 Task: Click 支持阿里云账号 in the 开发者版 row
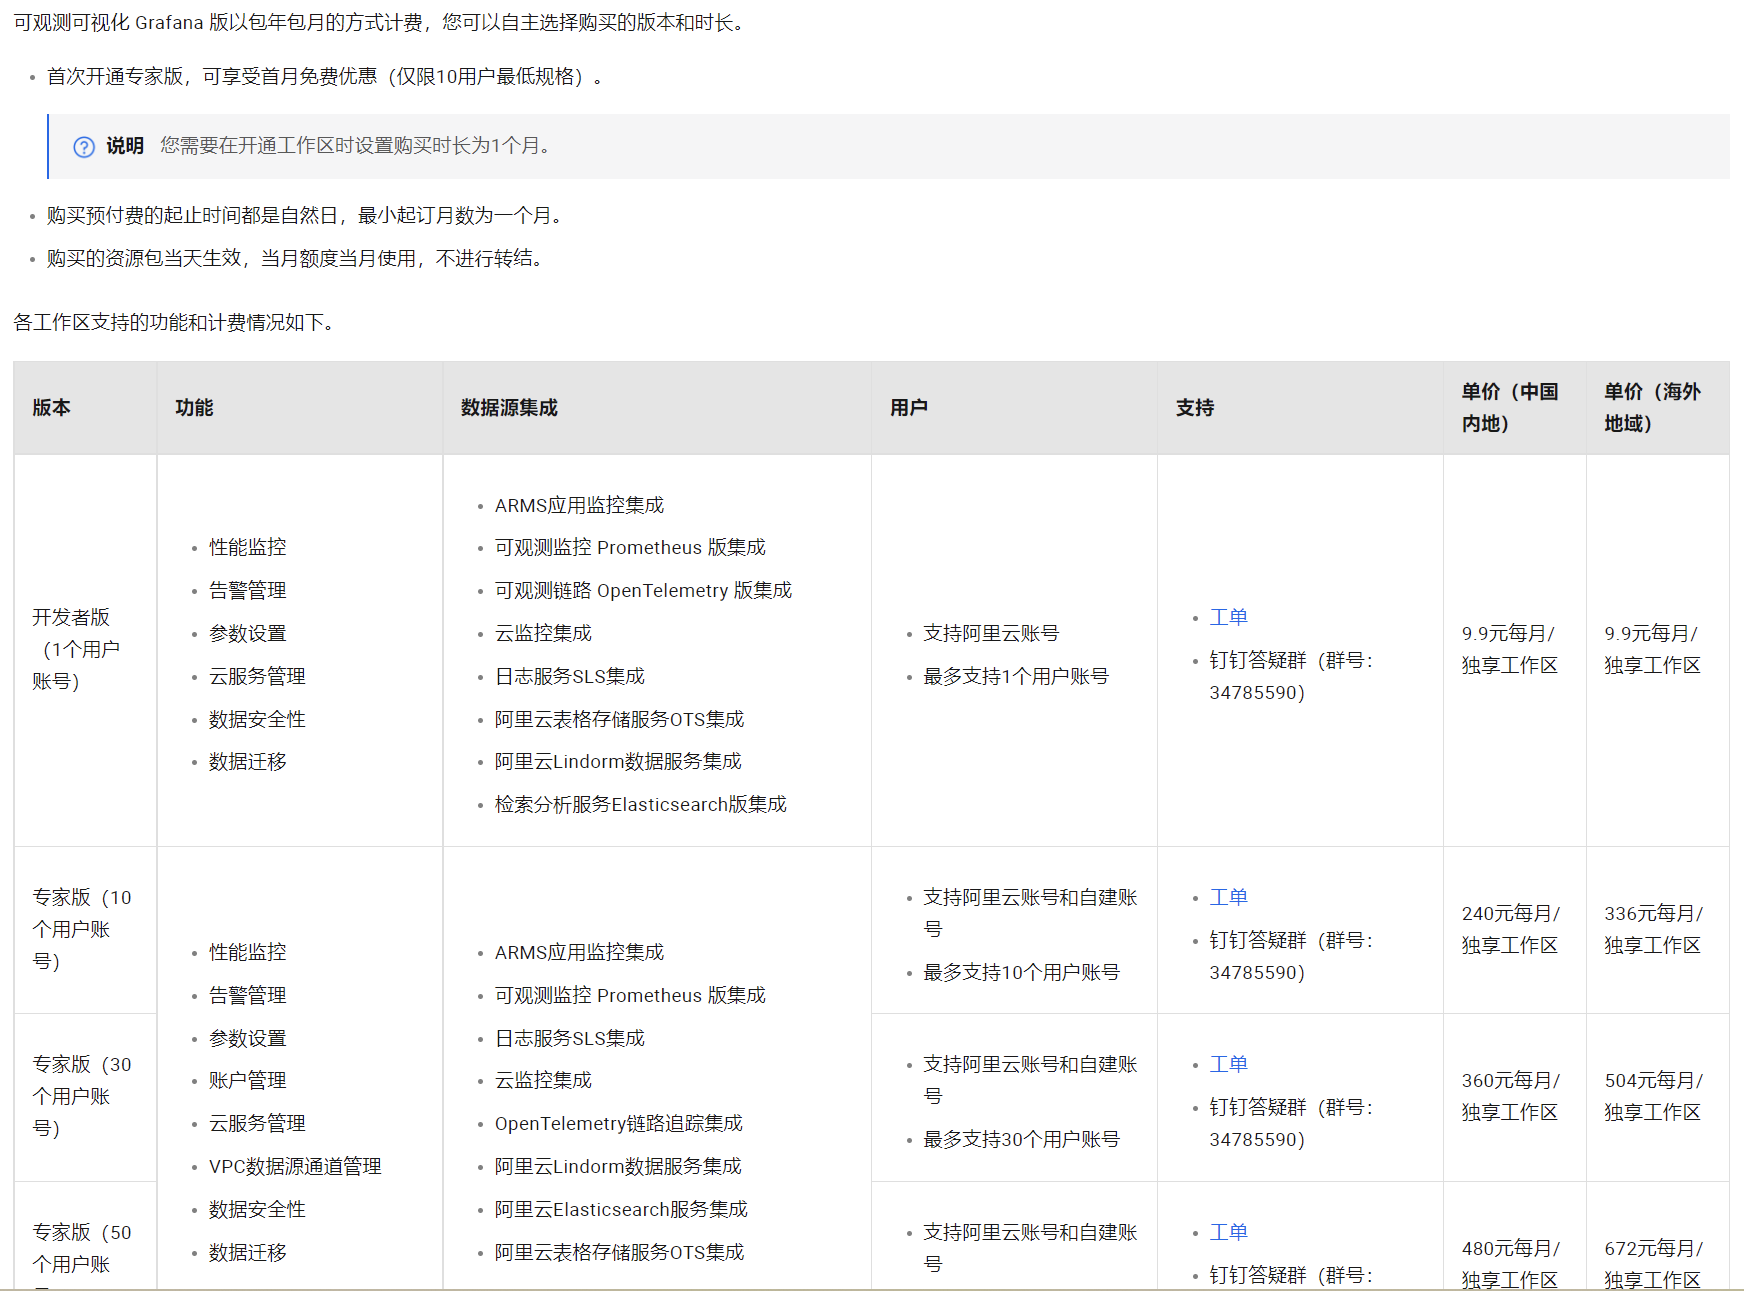pyautogui.click(x=991, y=634)
